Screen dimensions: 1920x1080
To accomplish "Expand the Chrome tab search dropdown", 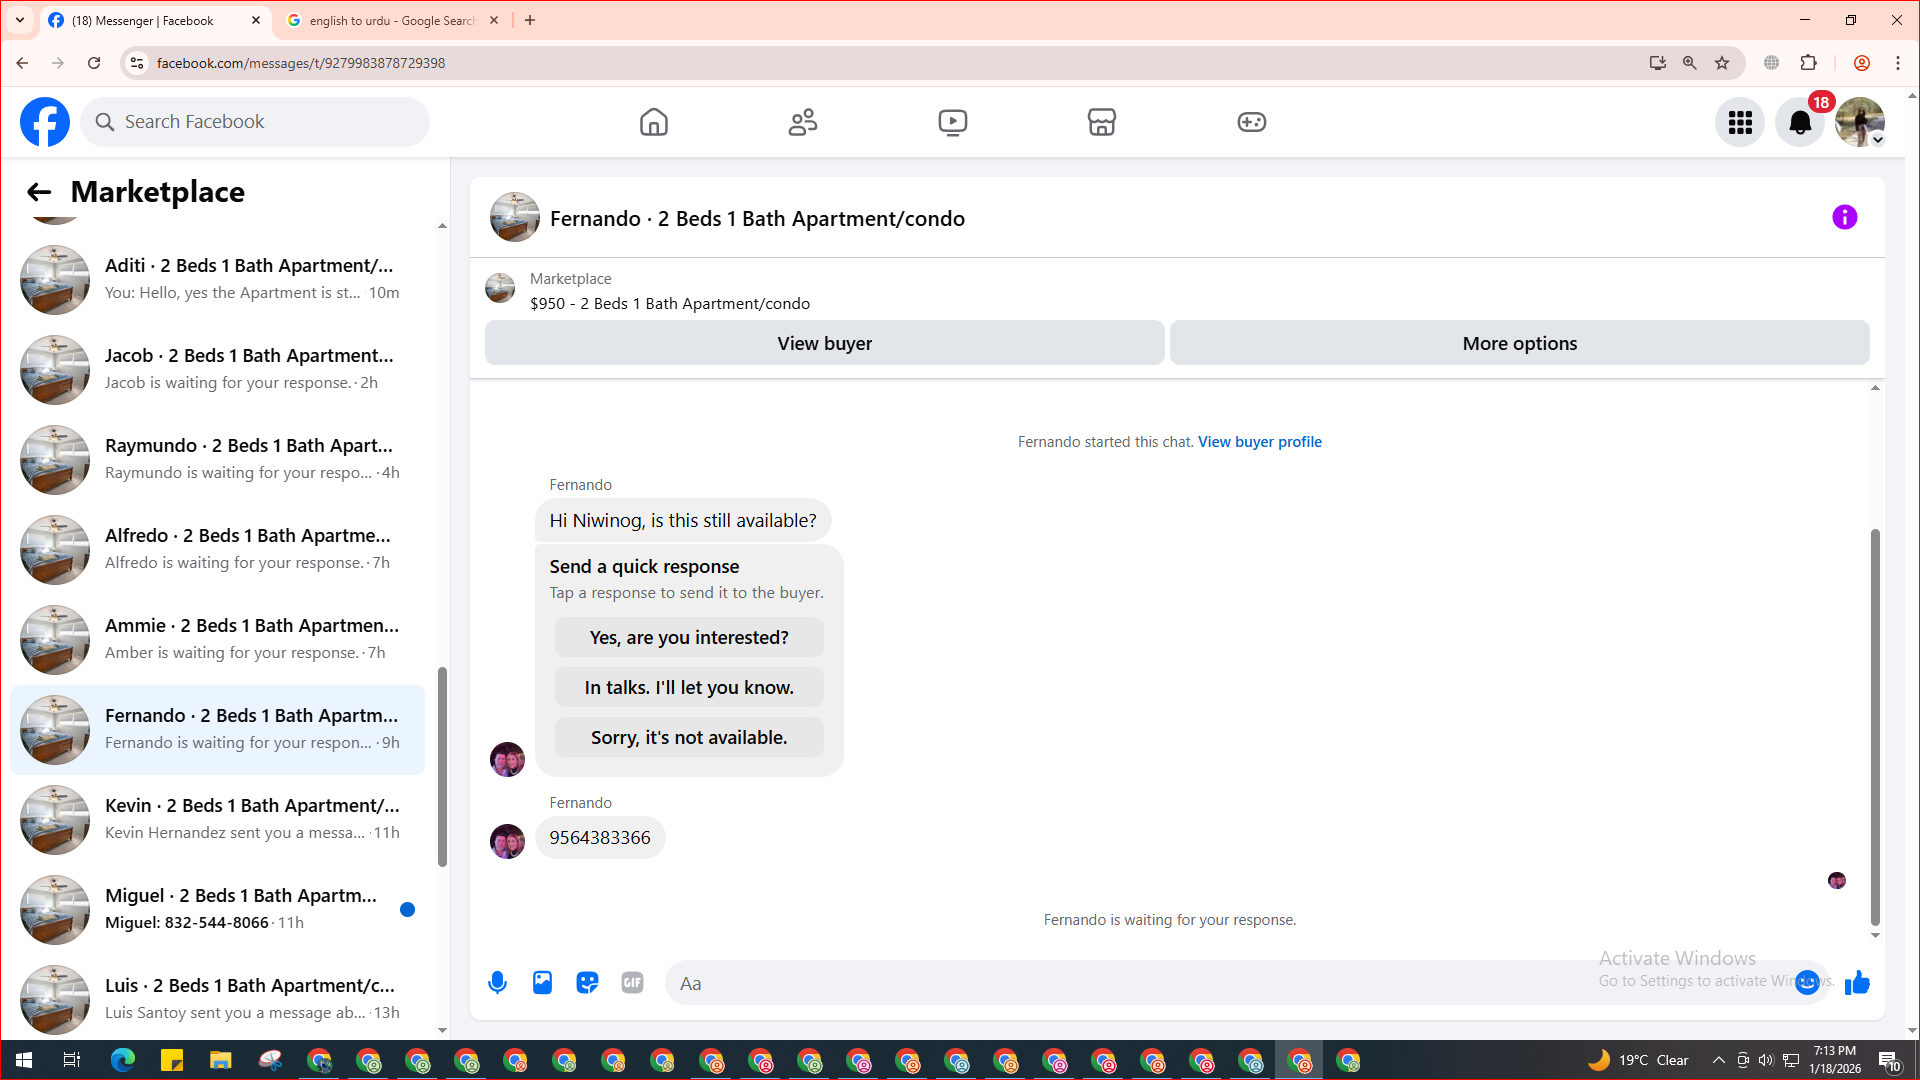I will click(x=20, y=20).
